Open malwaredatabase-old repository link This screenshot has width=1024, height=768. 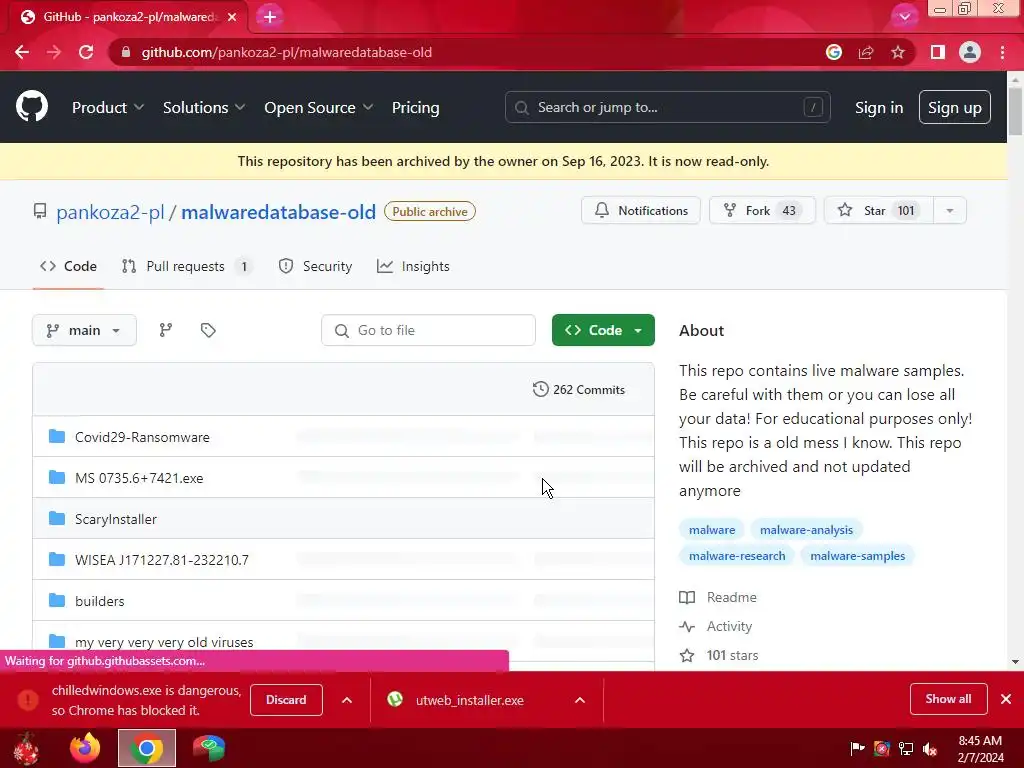click(278, 212)
